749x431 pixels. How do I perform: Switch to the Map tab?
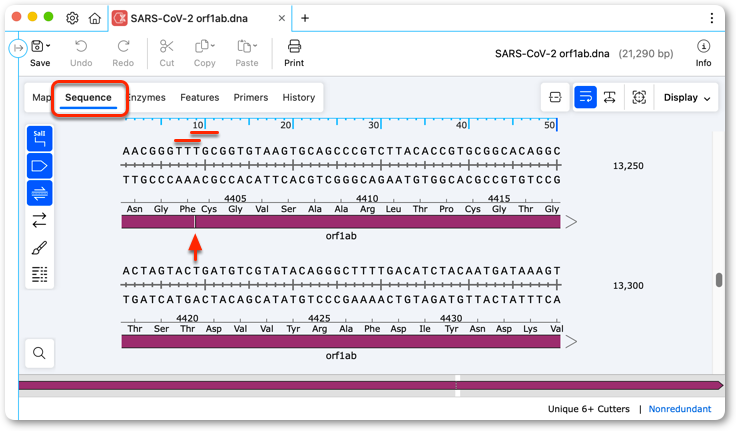41,97
